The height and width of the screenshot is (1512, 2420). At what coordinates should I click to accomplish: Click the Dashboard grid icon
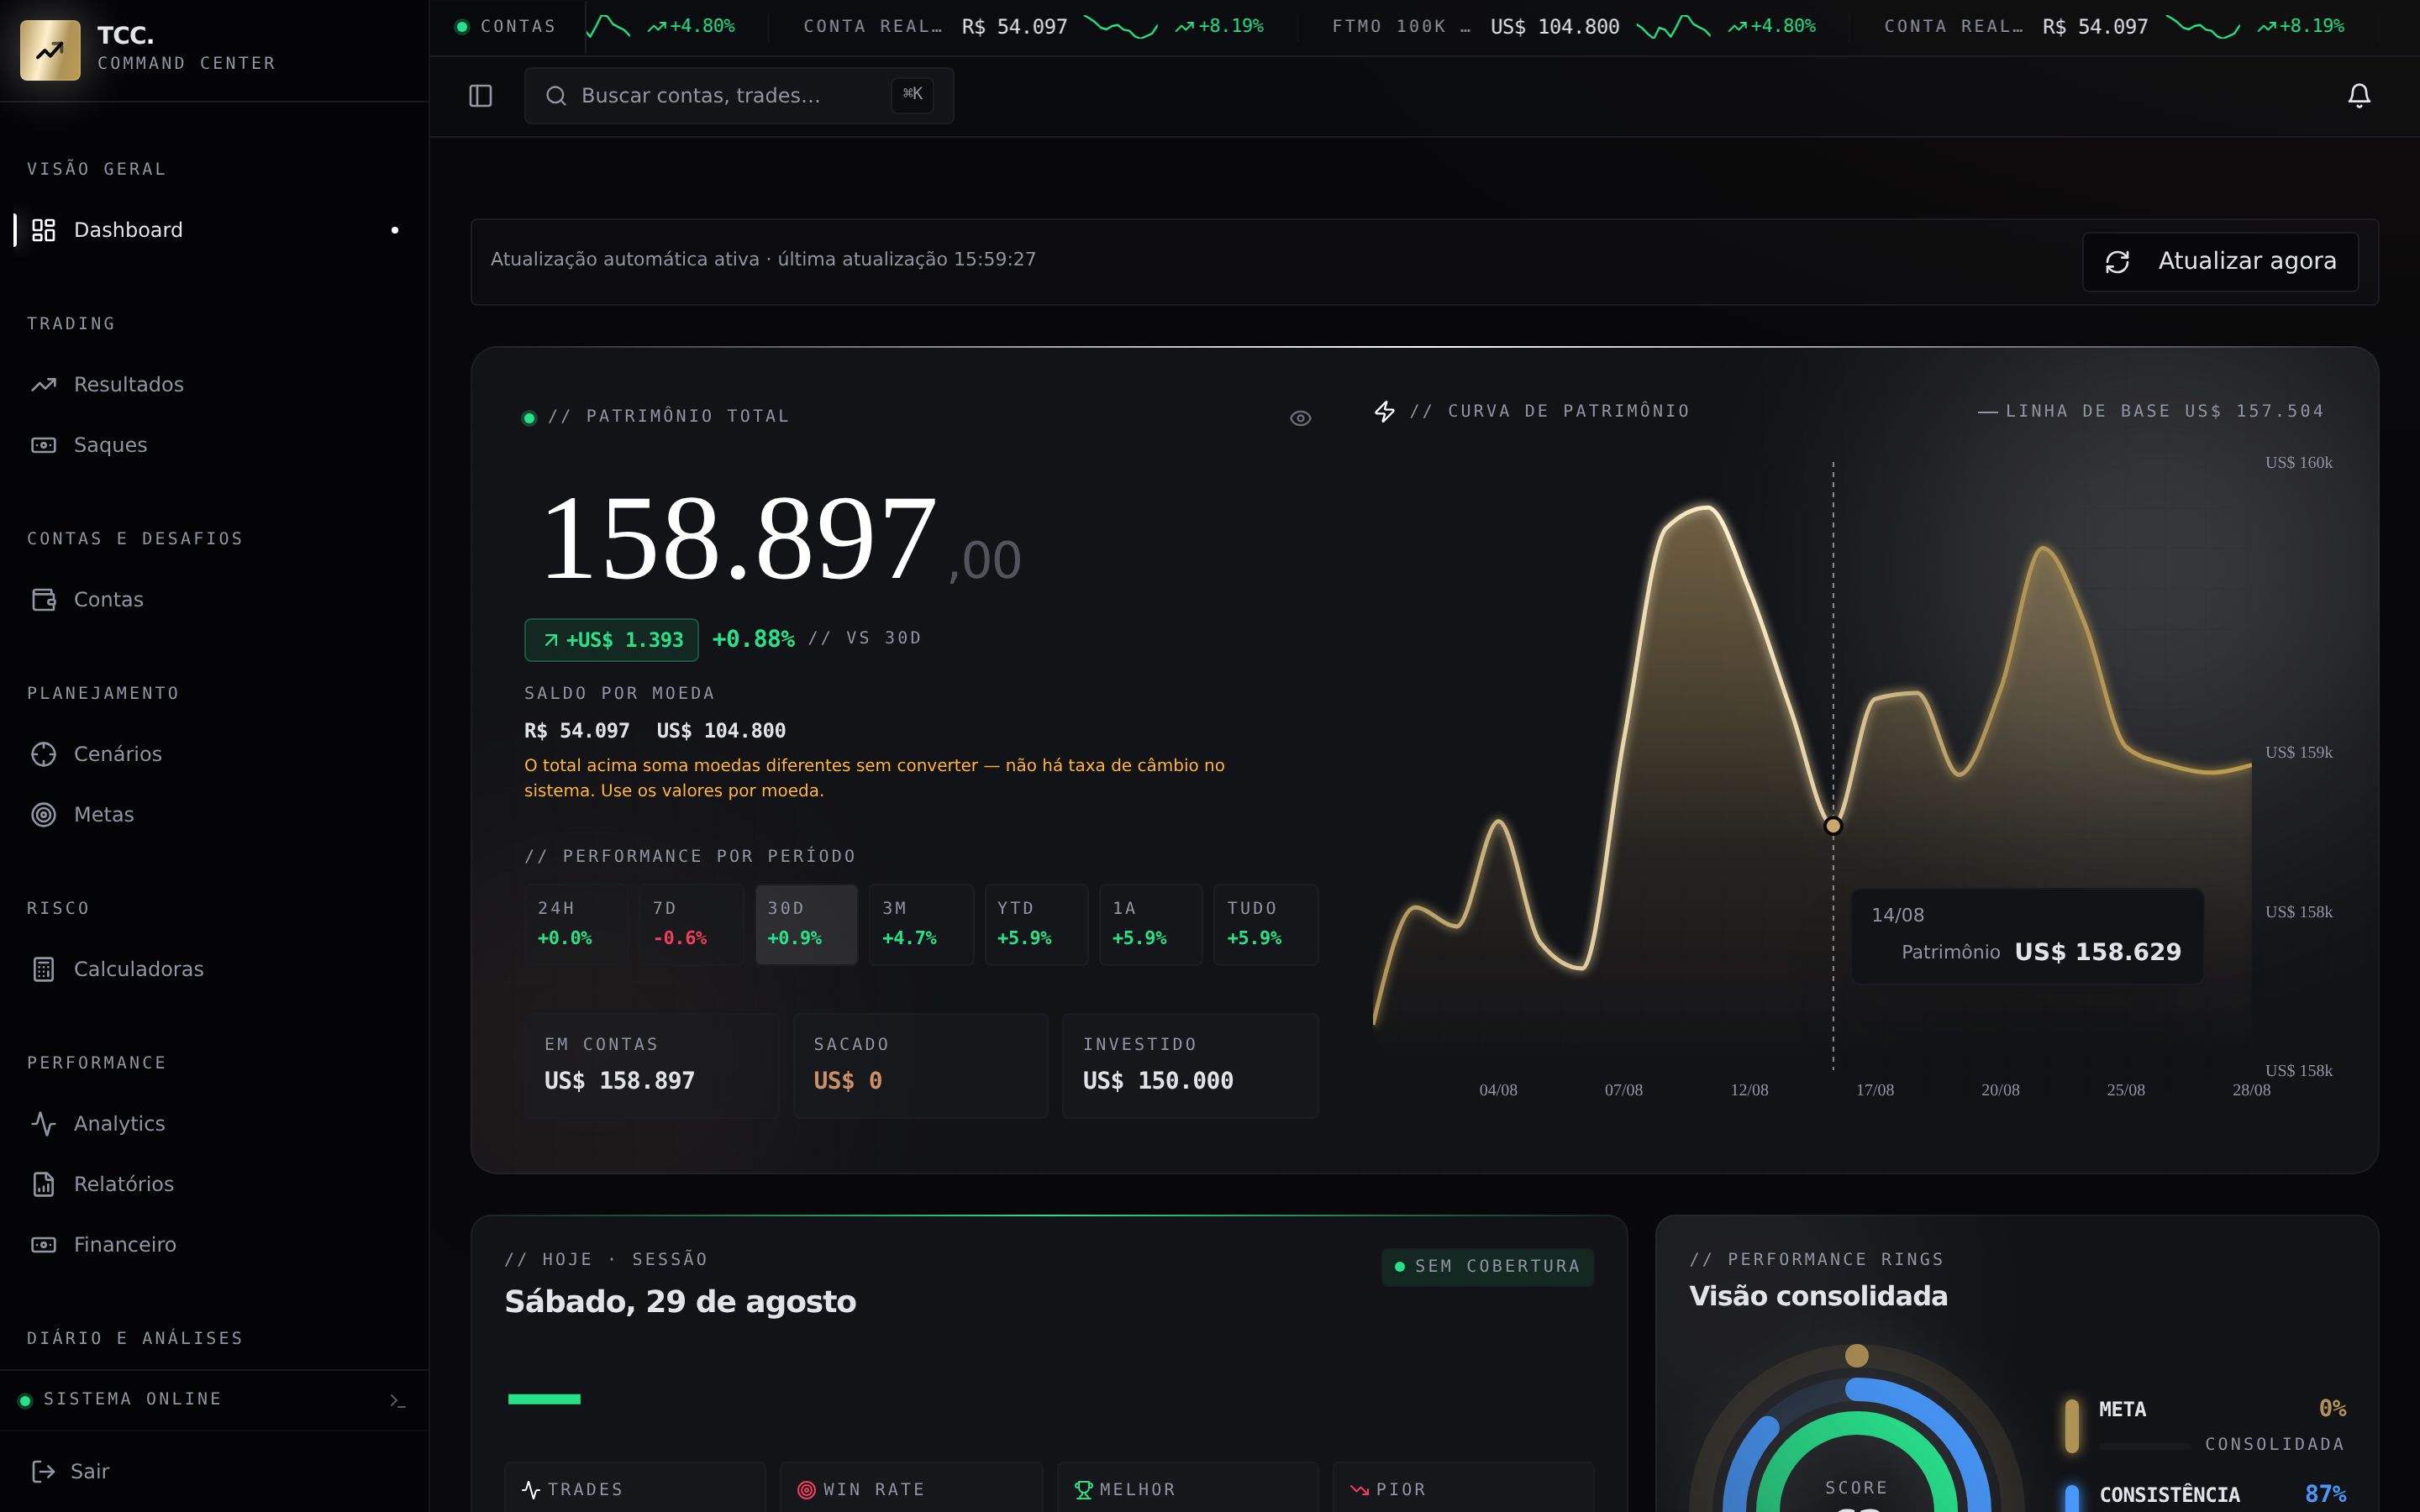click(43, 230)
